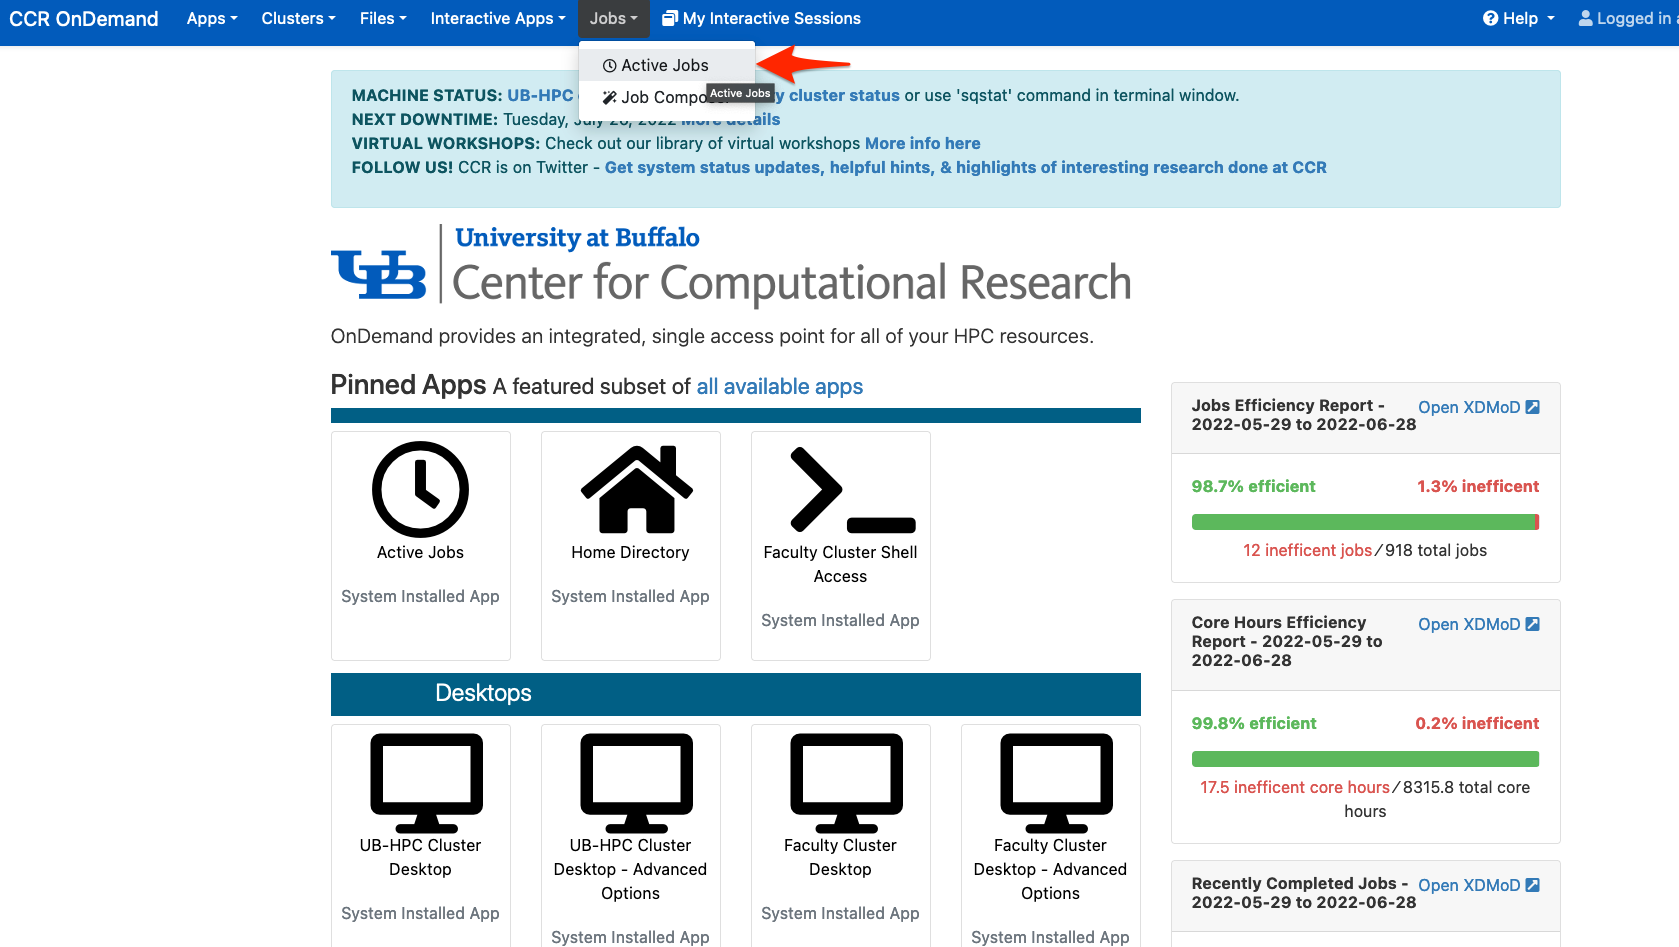Open the Home Directory house icon
The image size is (1679, 947).
tap(636, 489)
